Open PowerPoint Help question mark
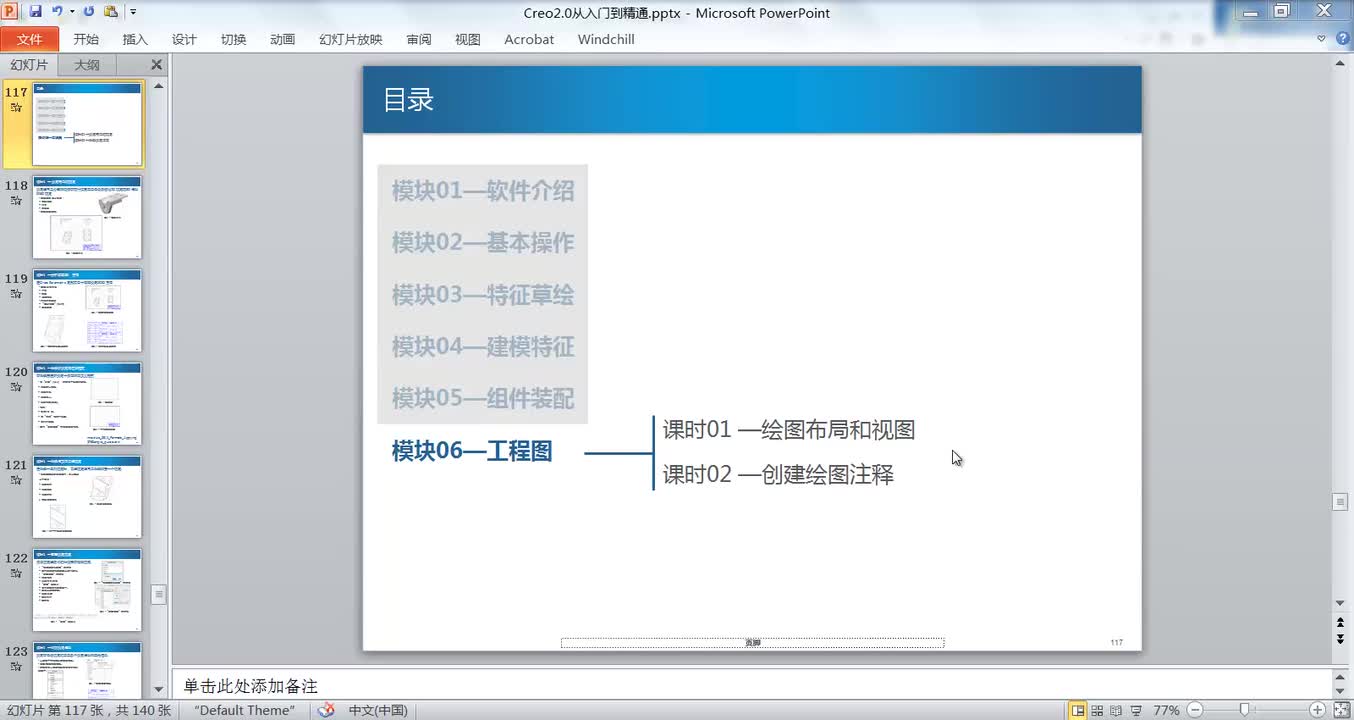The width and height of the screenshot is (1354, 720). (x=1341, y=39)
